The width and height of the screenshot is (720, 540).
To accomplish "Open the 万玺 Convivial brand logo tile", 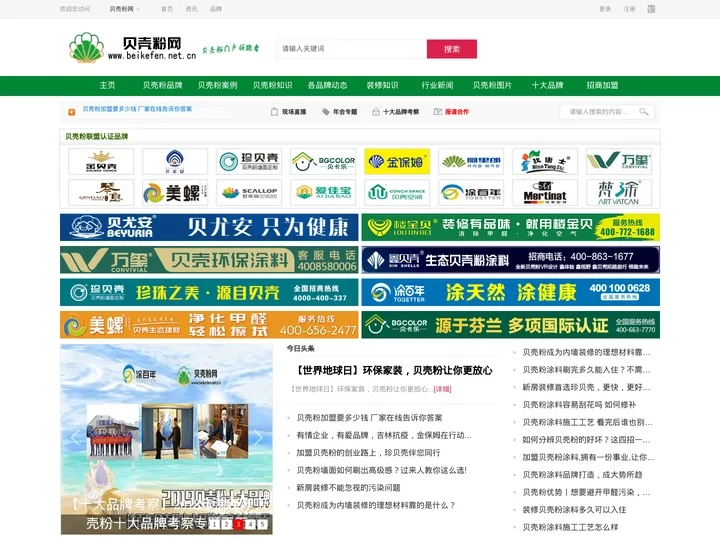I will click(x=619, y=161).
